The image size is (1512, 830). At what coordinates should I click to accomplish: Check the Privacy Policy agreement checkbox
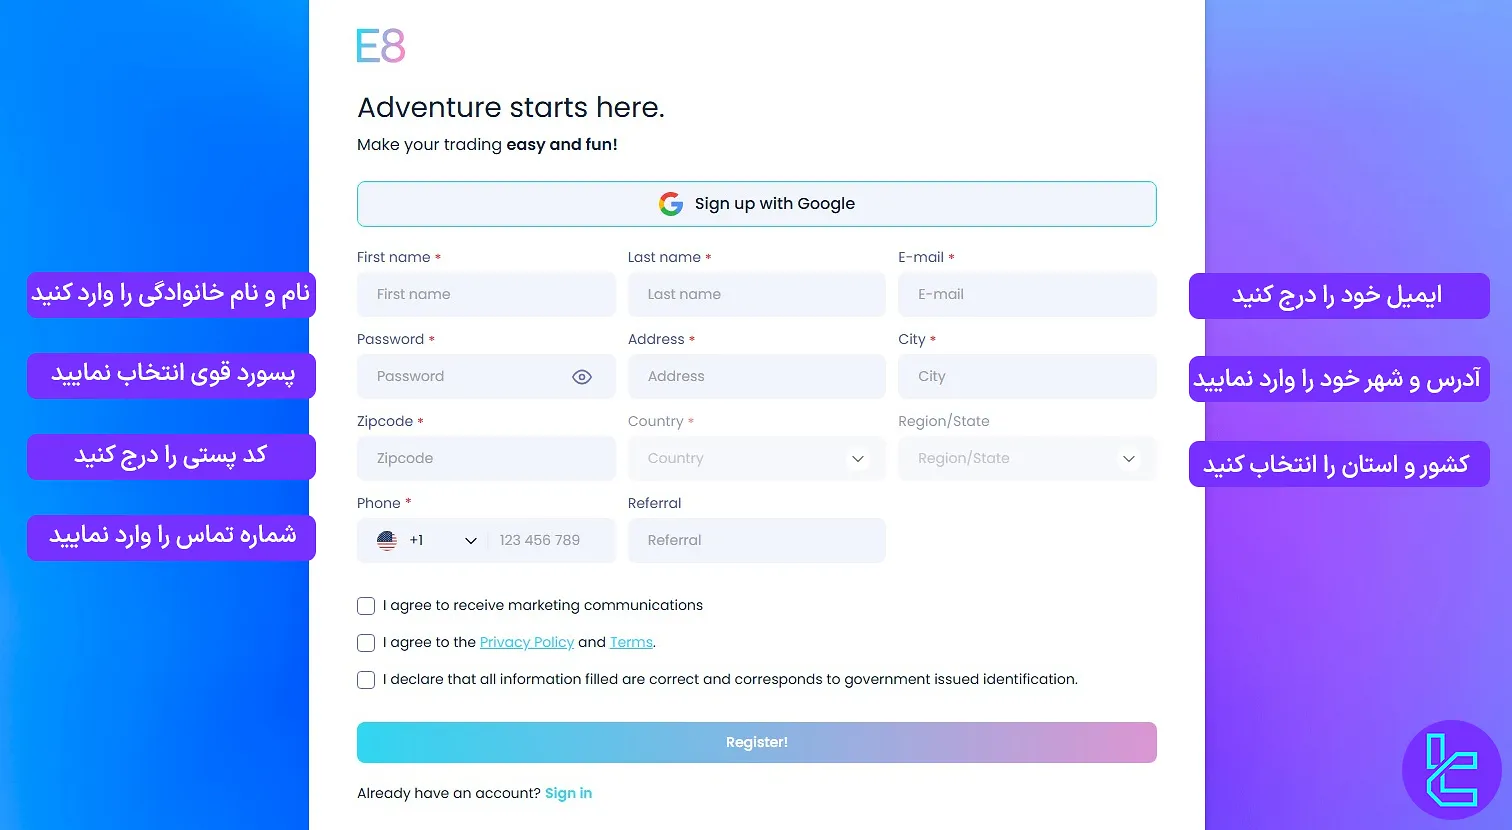pos(366,643)
